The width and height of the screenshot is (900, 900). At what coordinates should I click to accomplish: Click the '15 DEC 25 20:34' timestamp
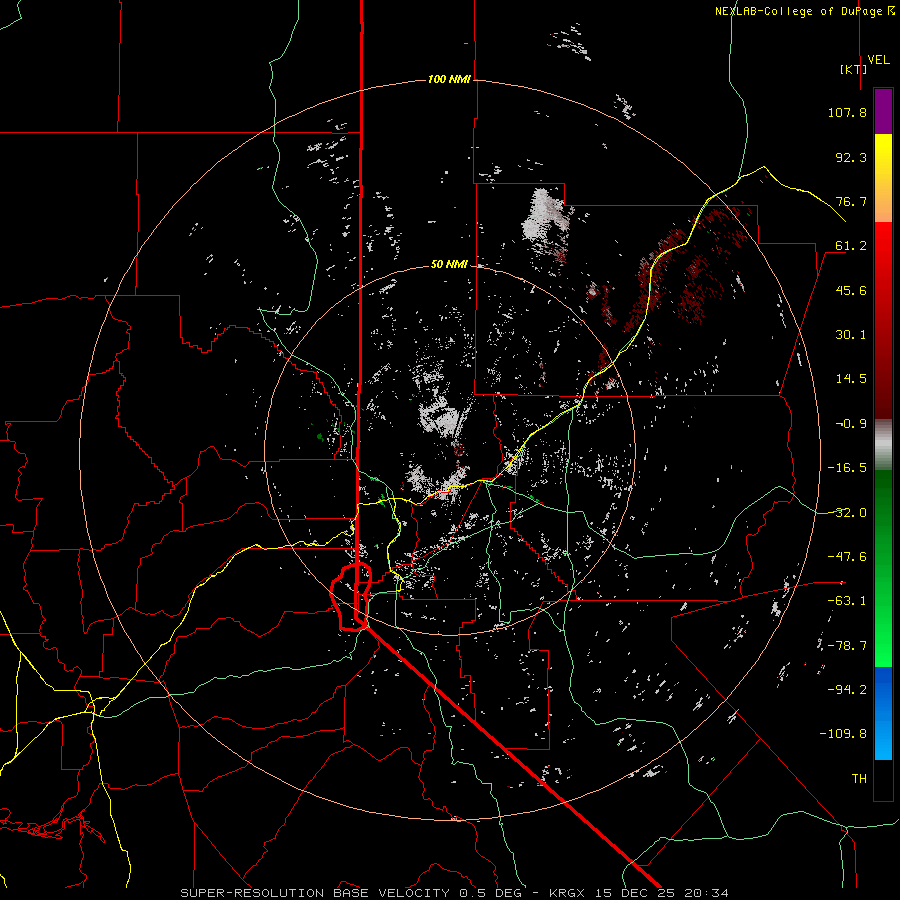(x=661, y=893)
